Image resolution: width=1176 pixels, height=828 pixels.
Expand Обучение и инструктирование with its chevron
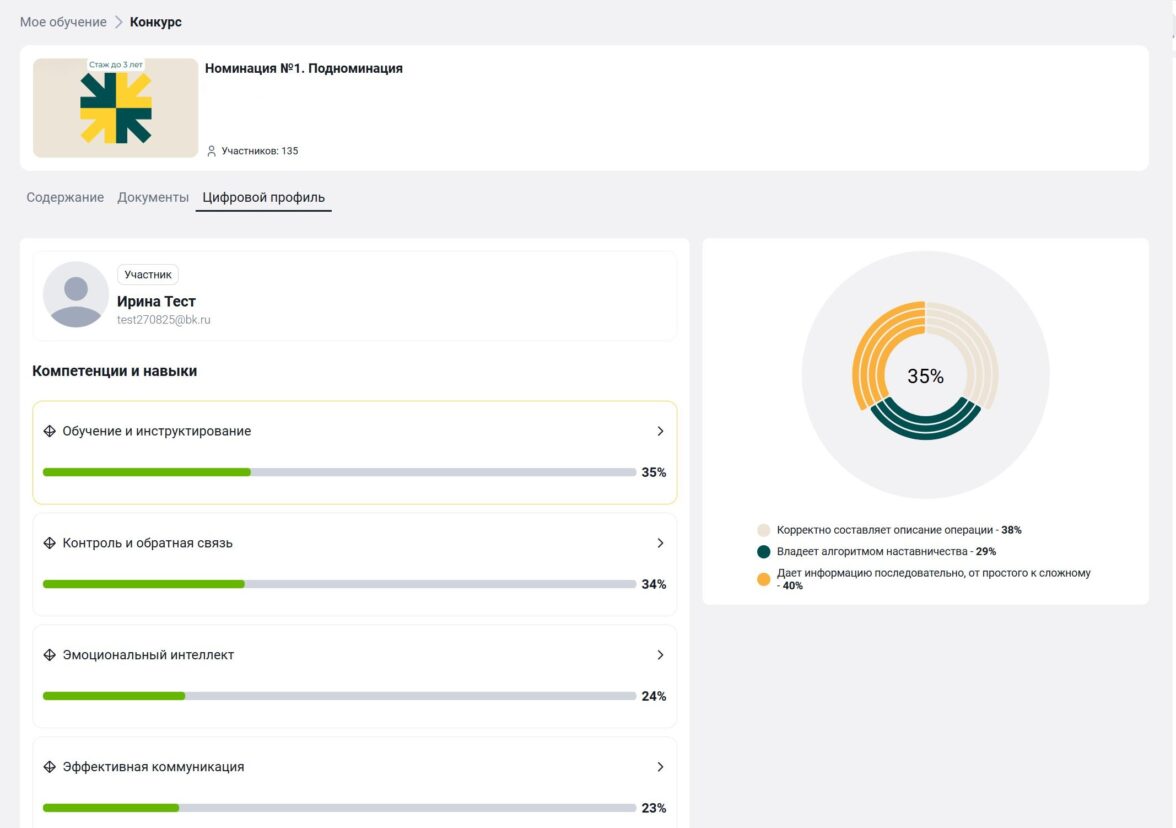click(x=660, y=431)
